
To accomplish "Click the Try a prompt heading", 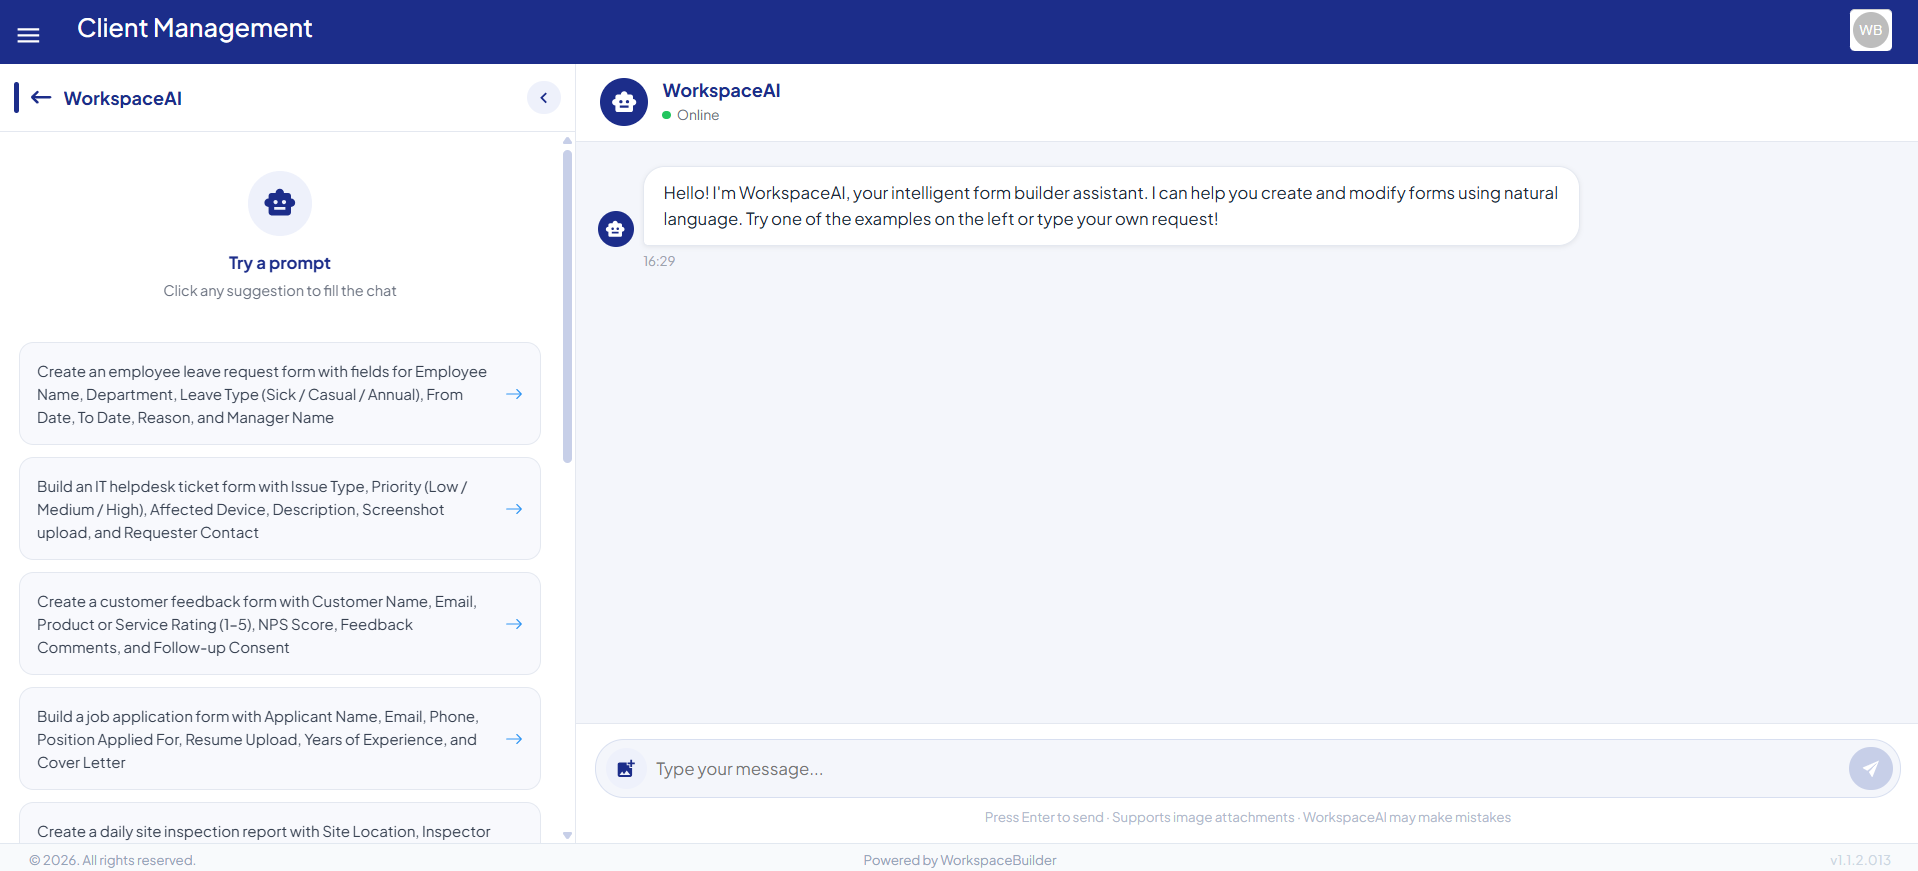I will pyautogui.click(x=280, y=263).
